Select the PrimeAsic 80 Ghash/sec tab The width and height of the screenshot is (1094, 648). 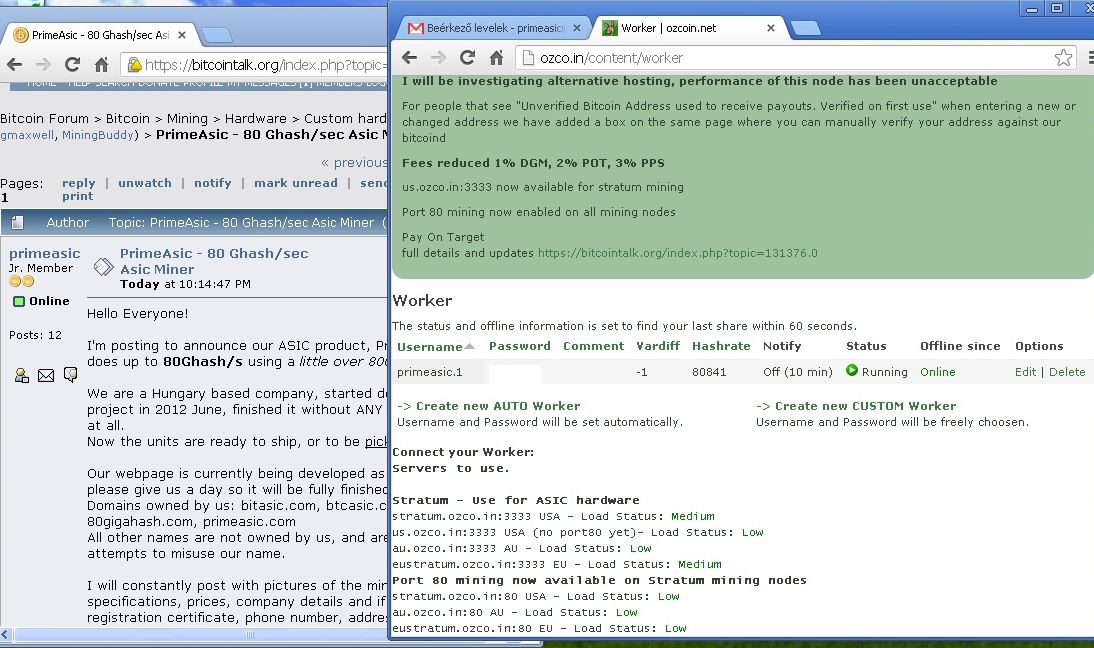(98, 35)
